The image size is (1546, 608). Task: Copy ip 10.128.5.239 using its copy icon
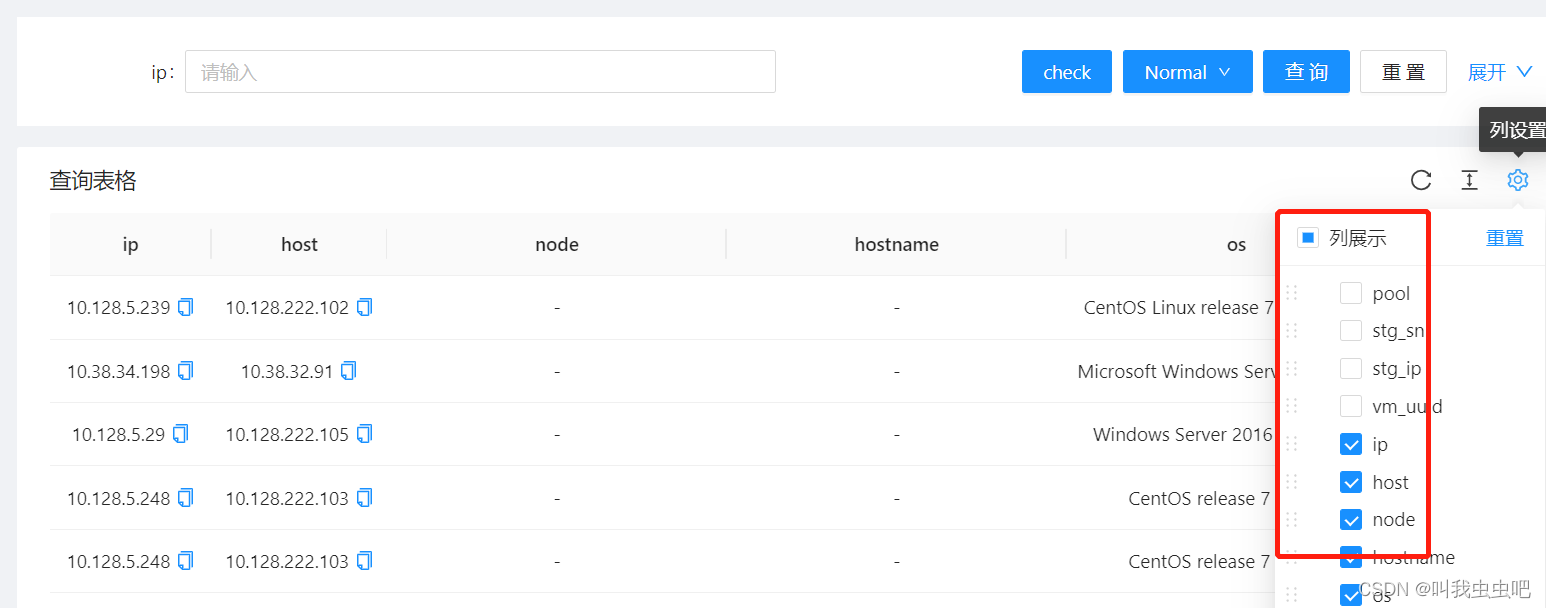point(185,307)
